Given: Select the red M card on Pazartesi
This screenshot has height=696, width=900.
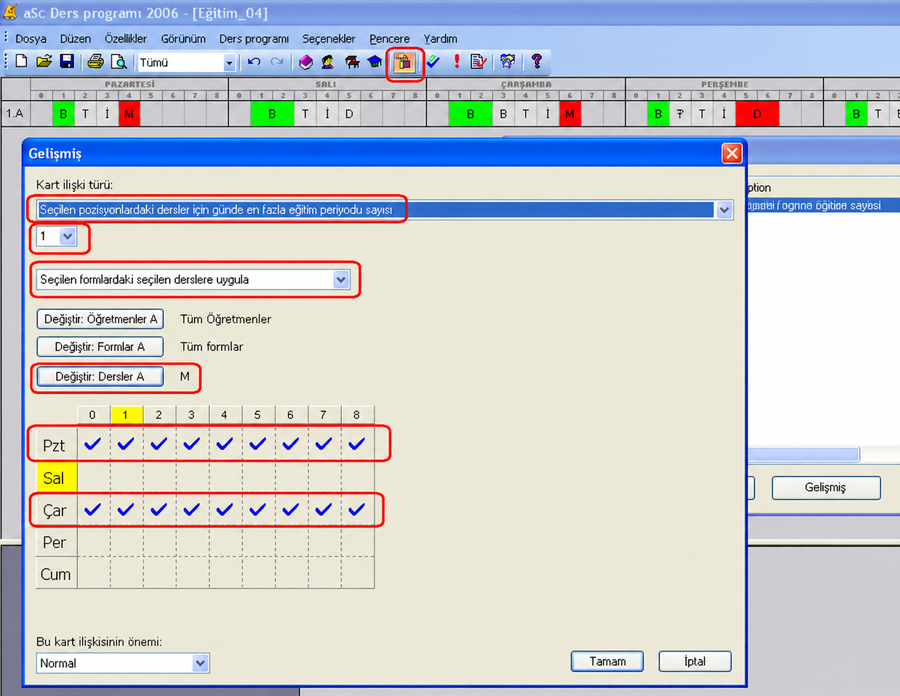Looking at the screenshot, I should (x=129, y=114).
